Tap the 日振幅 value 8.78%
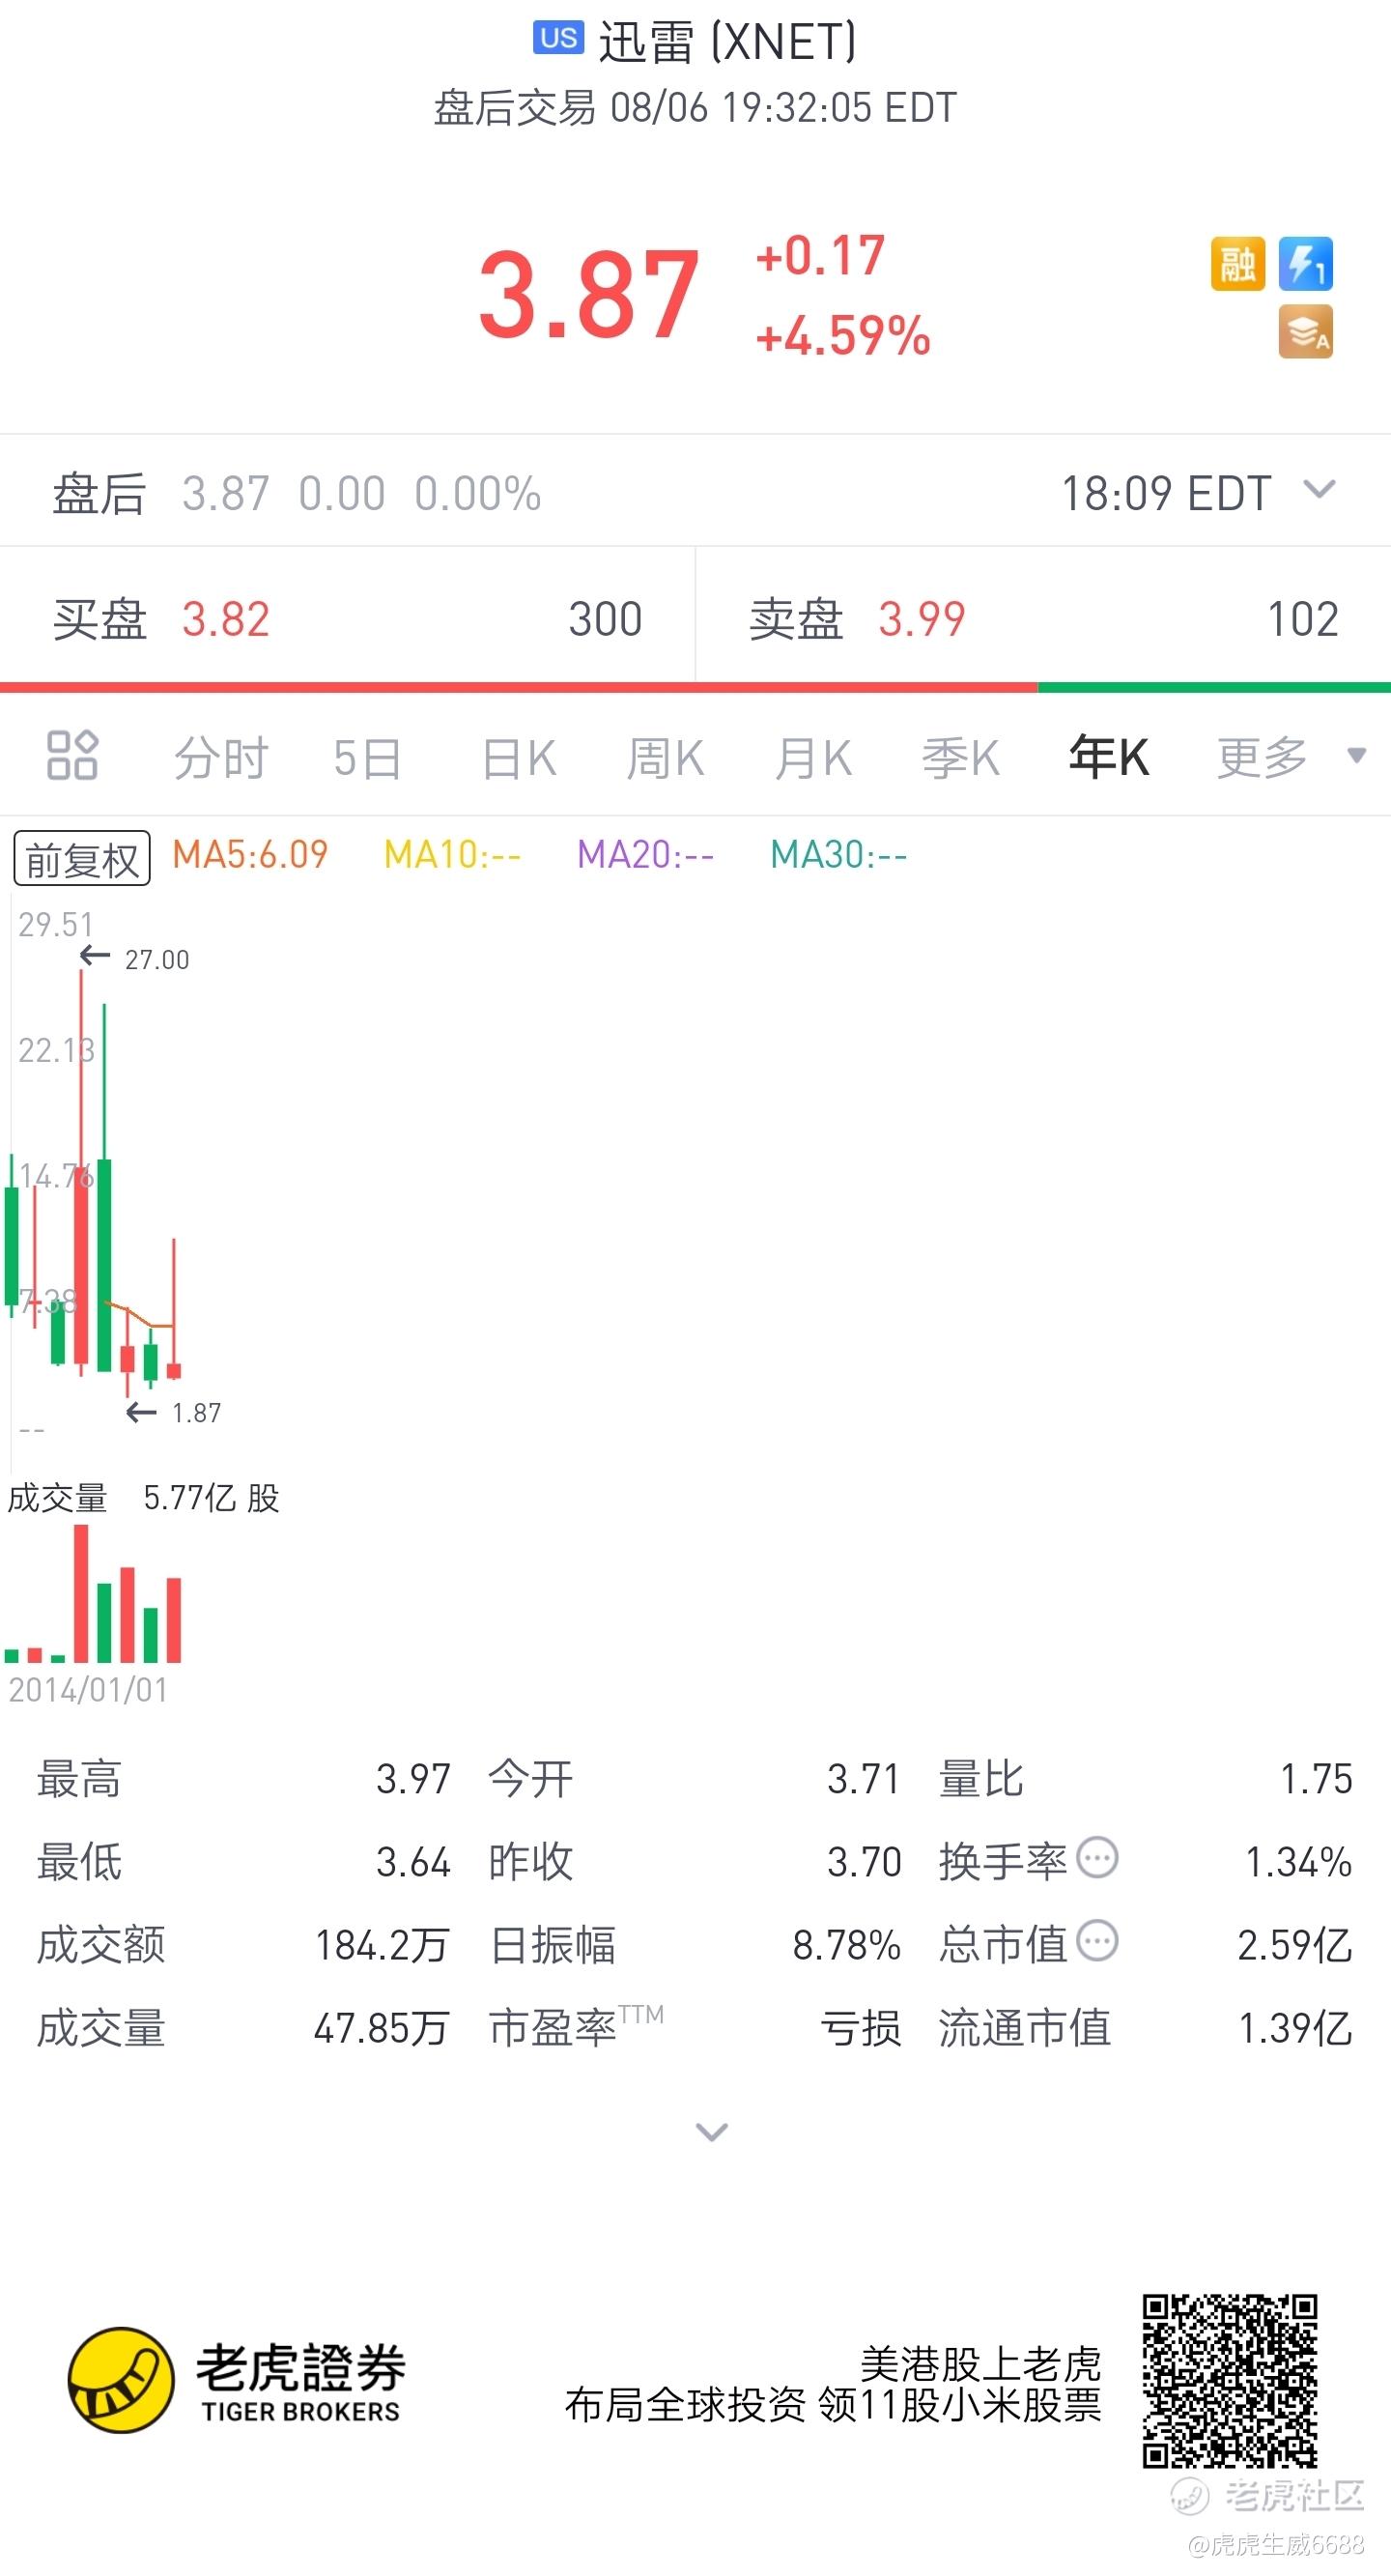 (x=846, y=1945)
